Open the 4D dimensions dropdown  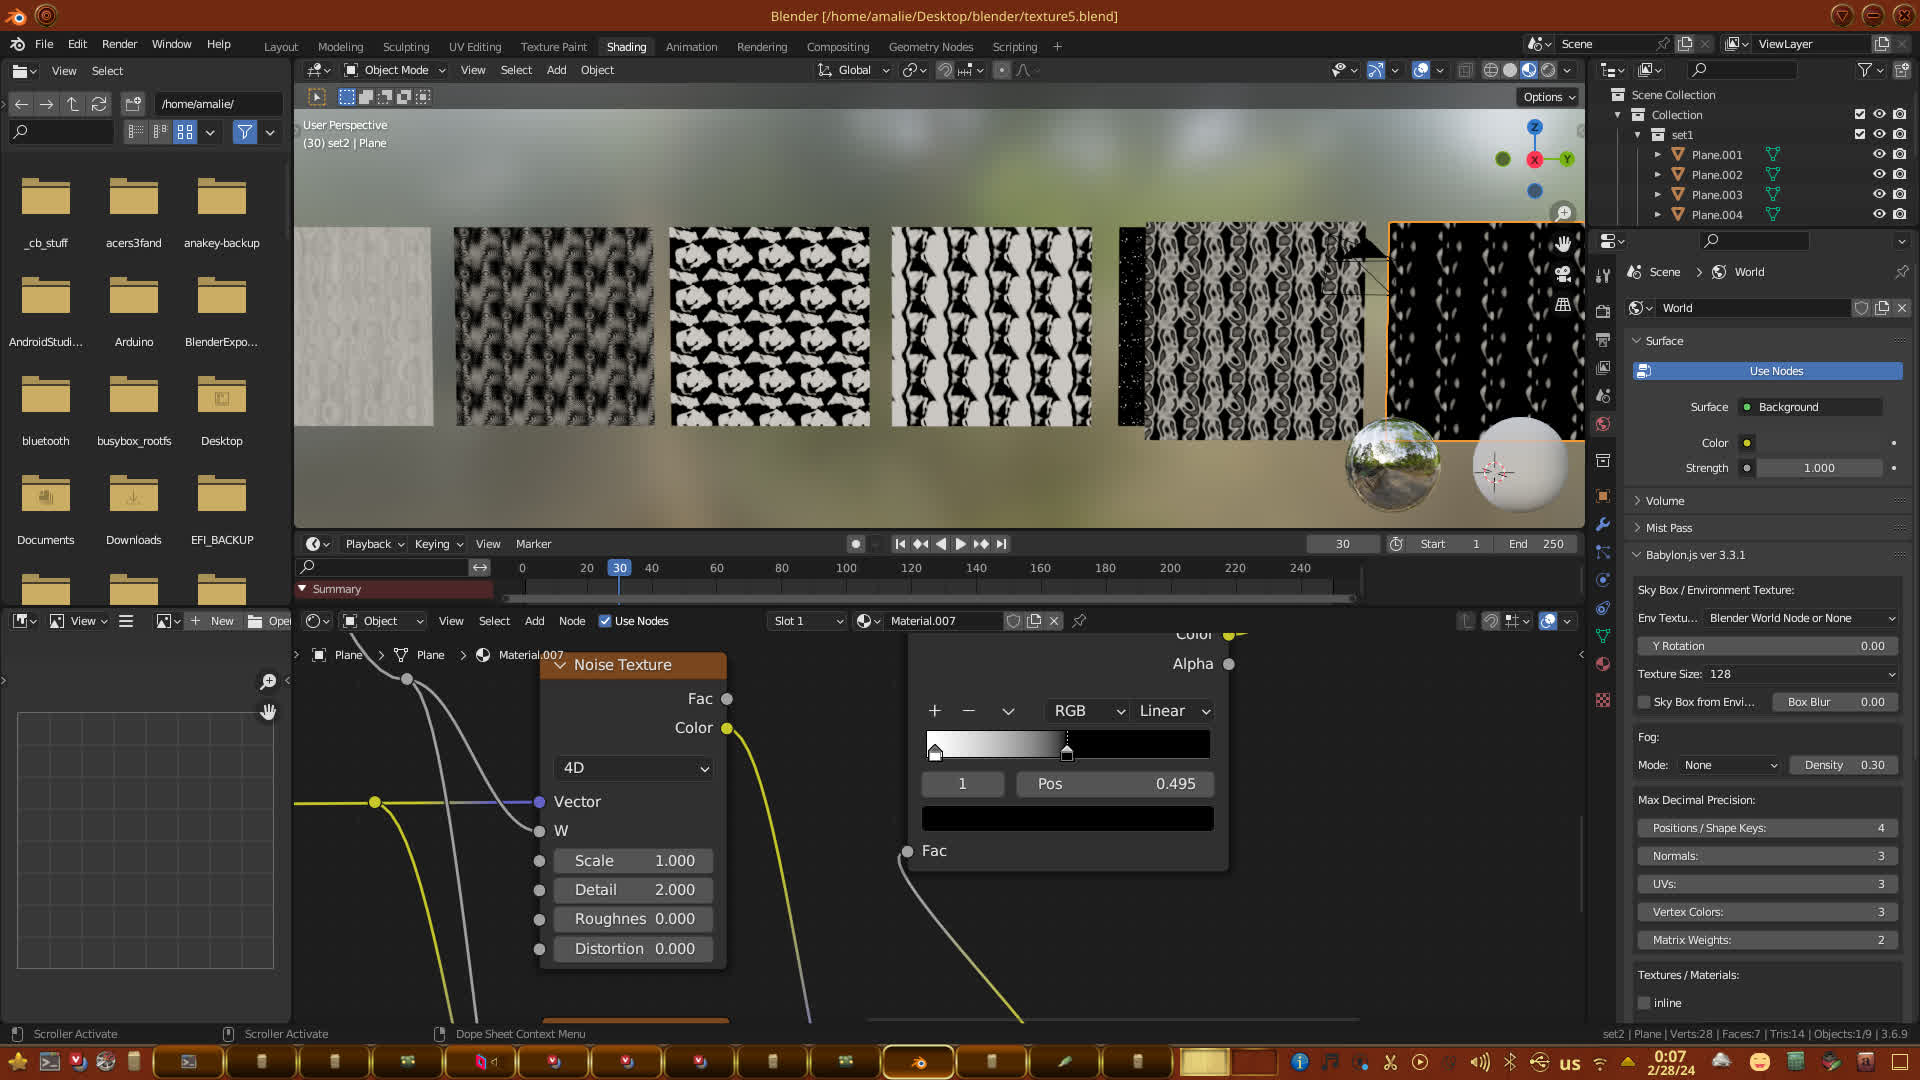pyautogui.click(x=634, y=768)
